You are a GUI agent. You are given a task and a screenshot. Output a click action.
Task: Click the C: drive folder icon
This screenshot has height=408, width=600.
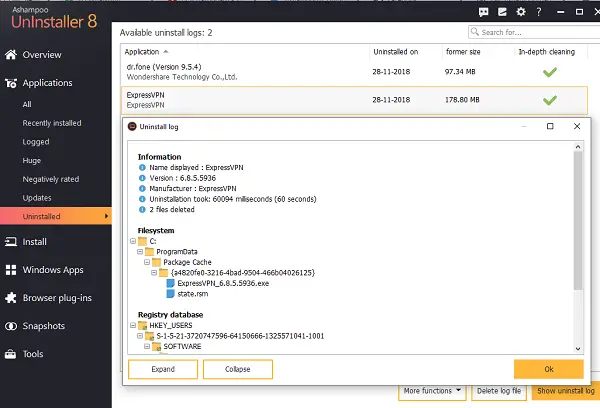143,241
